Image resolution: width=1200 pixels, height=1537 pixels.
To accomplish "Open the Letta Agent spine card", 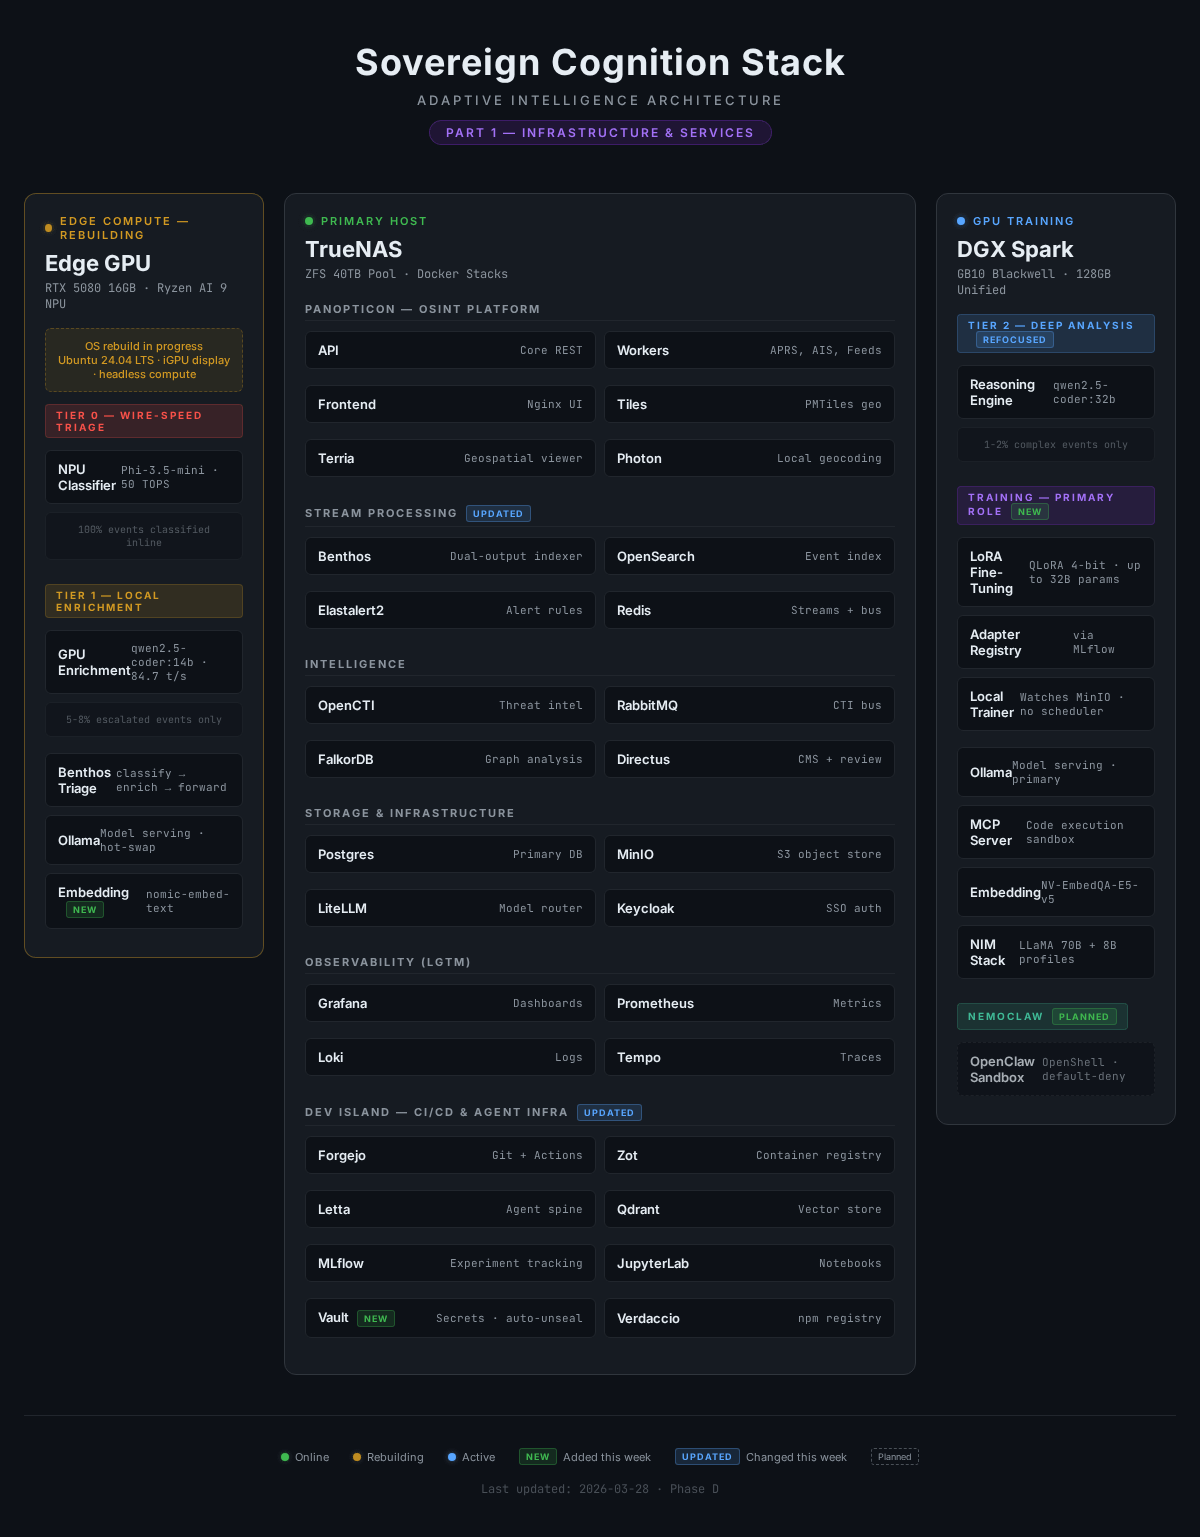I will tap(450, 1210).
